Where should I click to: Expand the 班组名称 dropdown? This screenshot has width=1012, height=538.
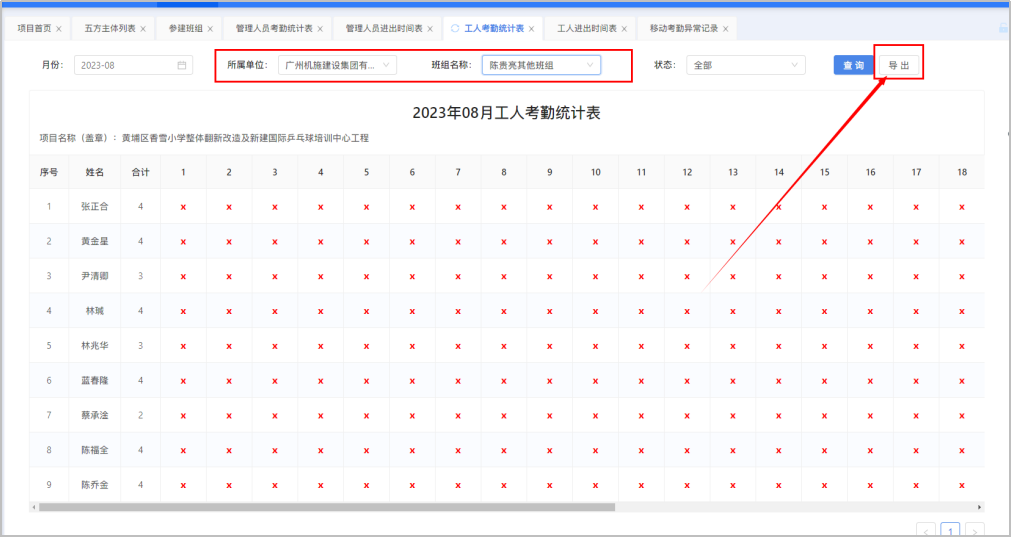click(541, 65)
